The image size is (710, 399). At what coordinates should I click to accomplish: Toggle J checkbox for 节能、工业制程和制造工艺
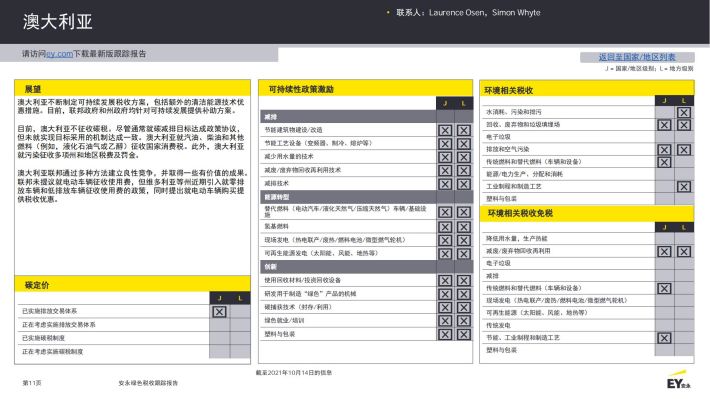664,338
